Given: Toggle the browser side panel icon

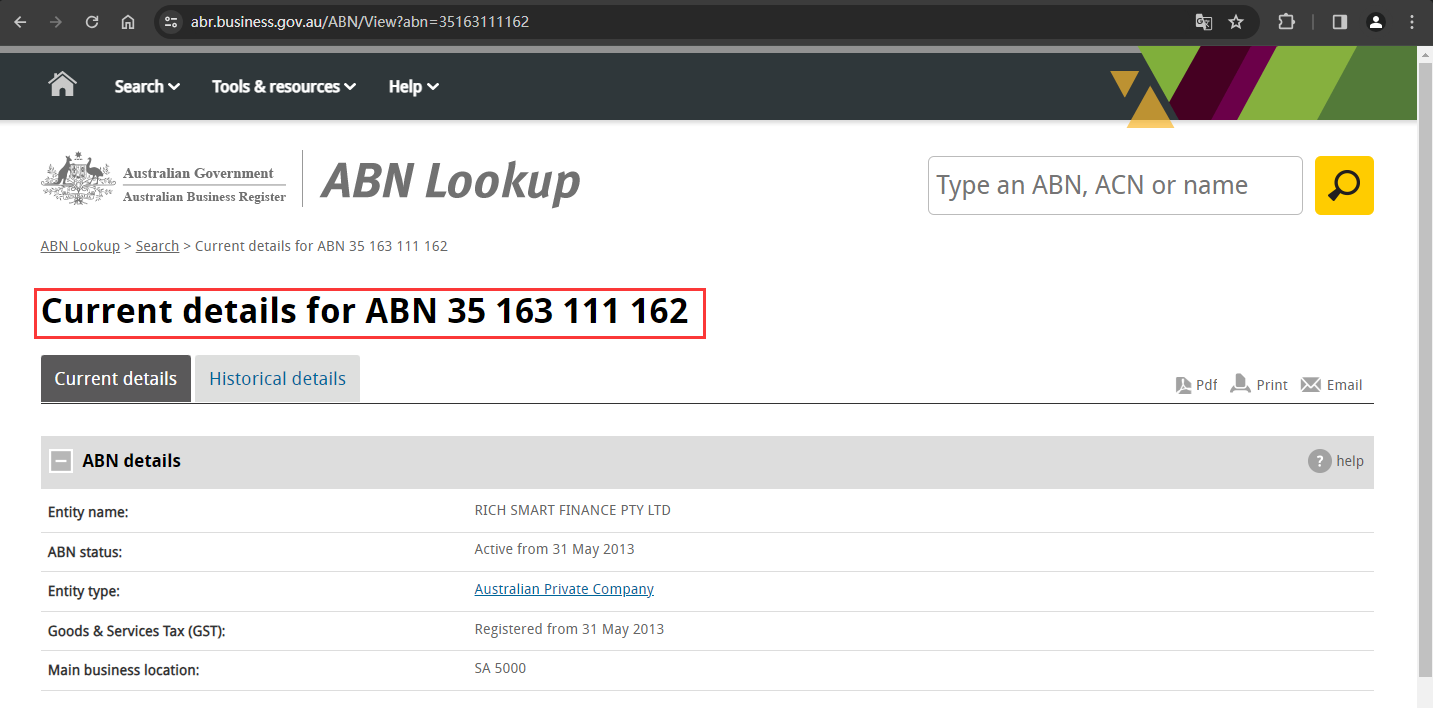Looking at the screenshot, I should pos(1340,22).
